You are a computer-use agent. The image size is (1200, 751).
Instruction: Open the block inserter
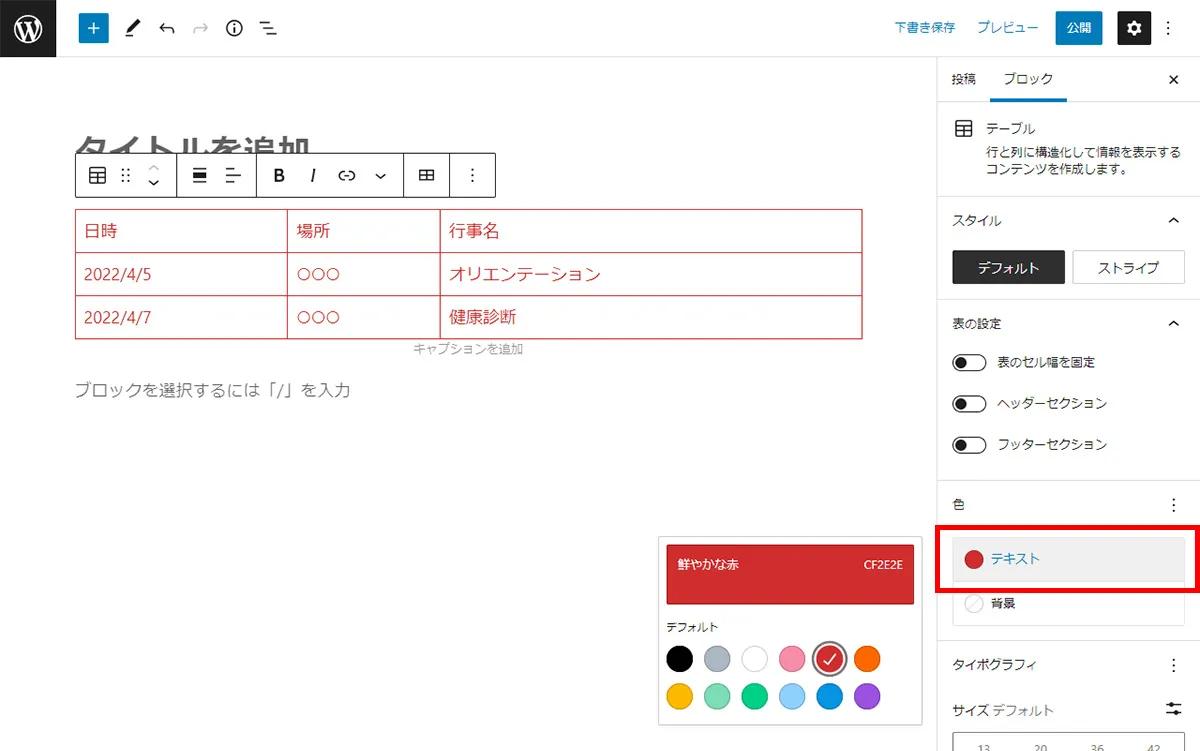coord(93,28)
